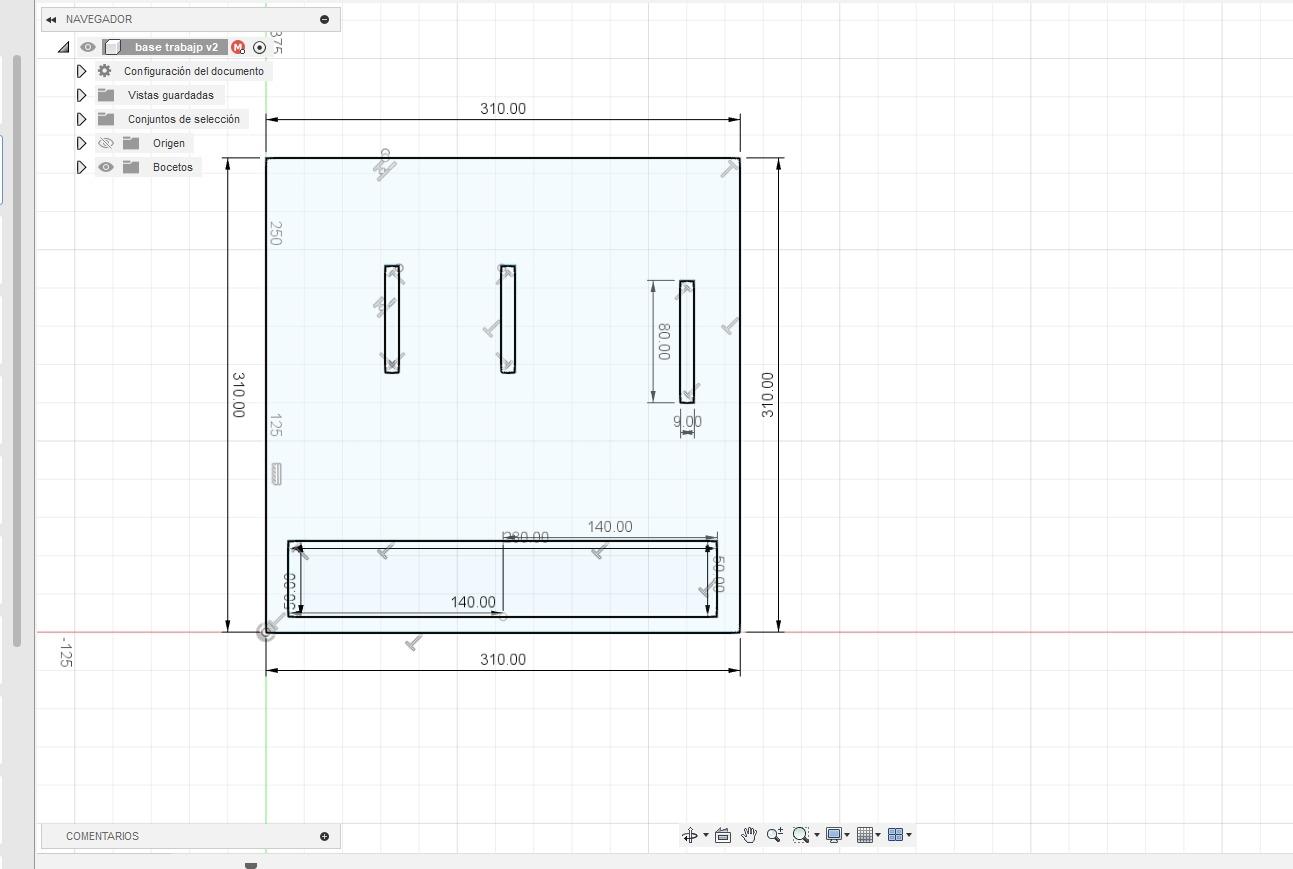Expand the Origen folder
The height and width of the screenshot is (869, 1293).
tap(82, 143)
